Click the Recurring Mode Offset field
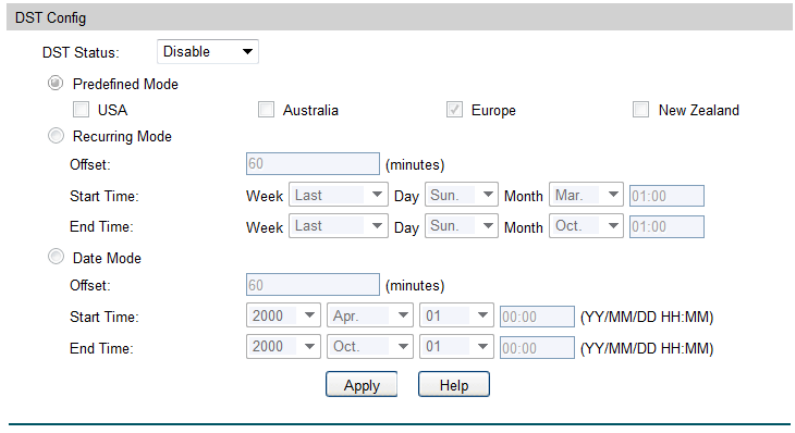Viewport: 795px width, 433px height. click(312, 164)
